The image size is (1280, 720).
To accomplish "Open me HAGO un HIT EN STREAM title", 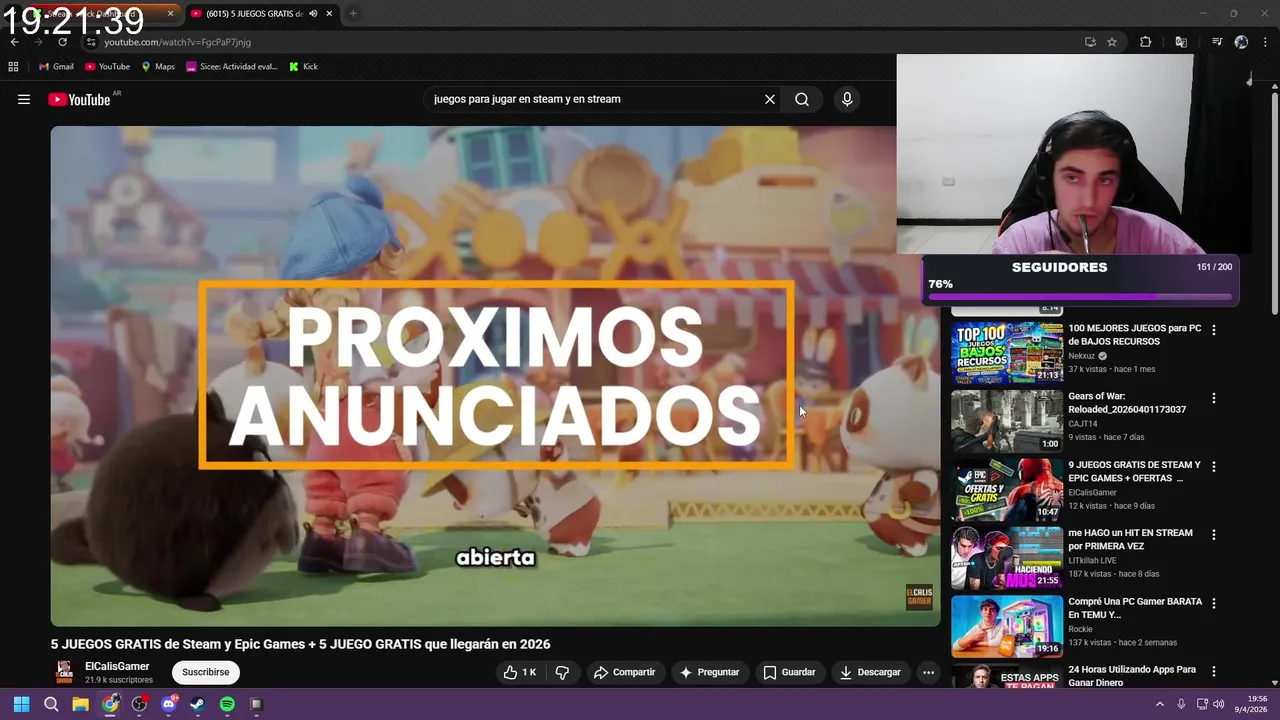I will coord(1130,540).
